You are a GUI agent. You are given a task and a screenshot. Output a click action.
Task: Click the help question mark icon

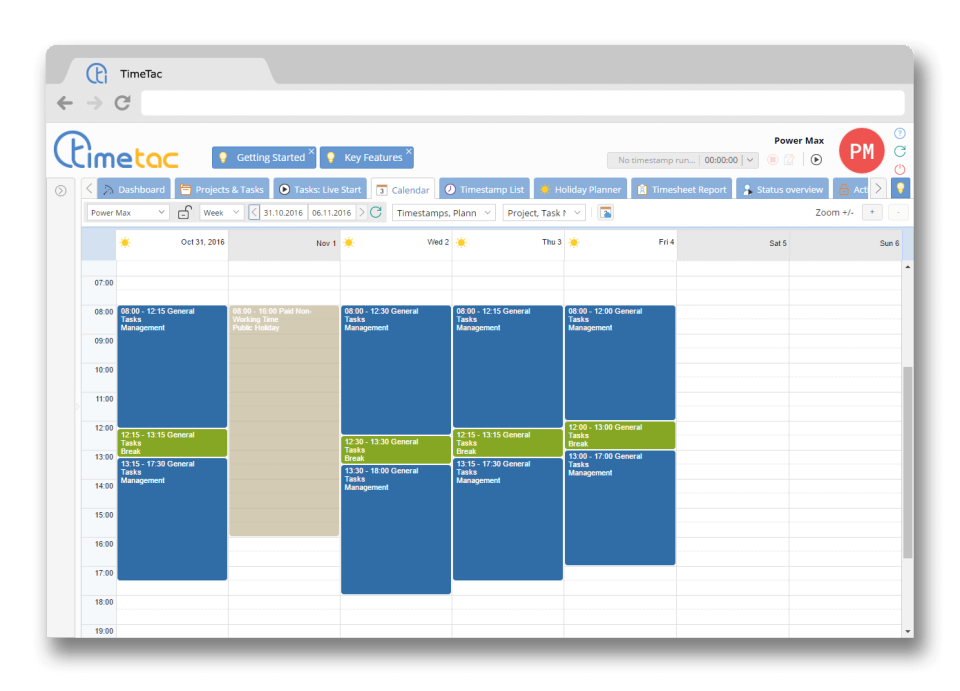(x=899, y=133)
